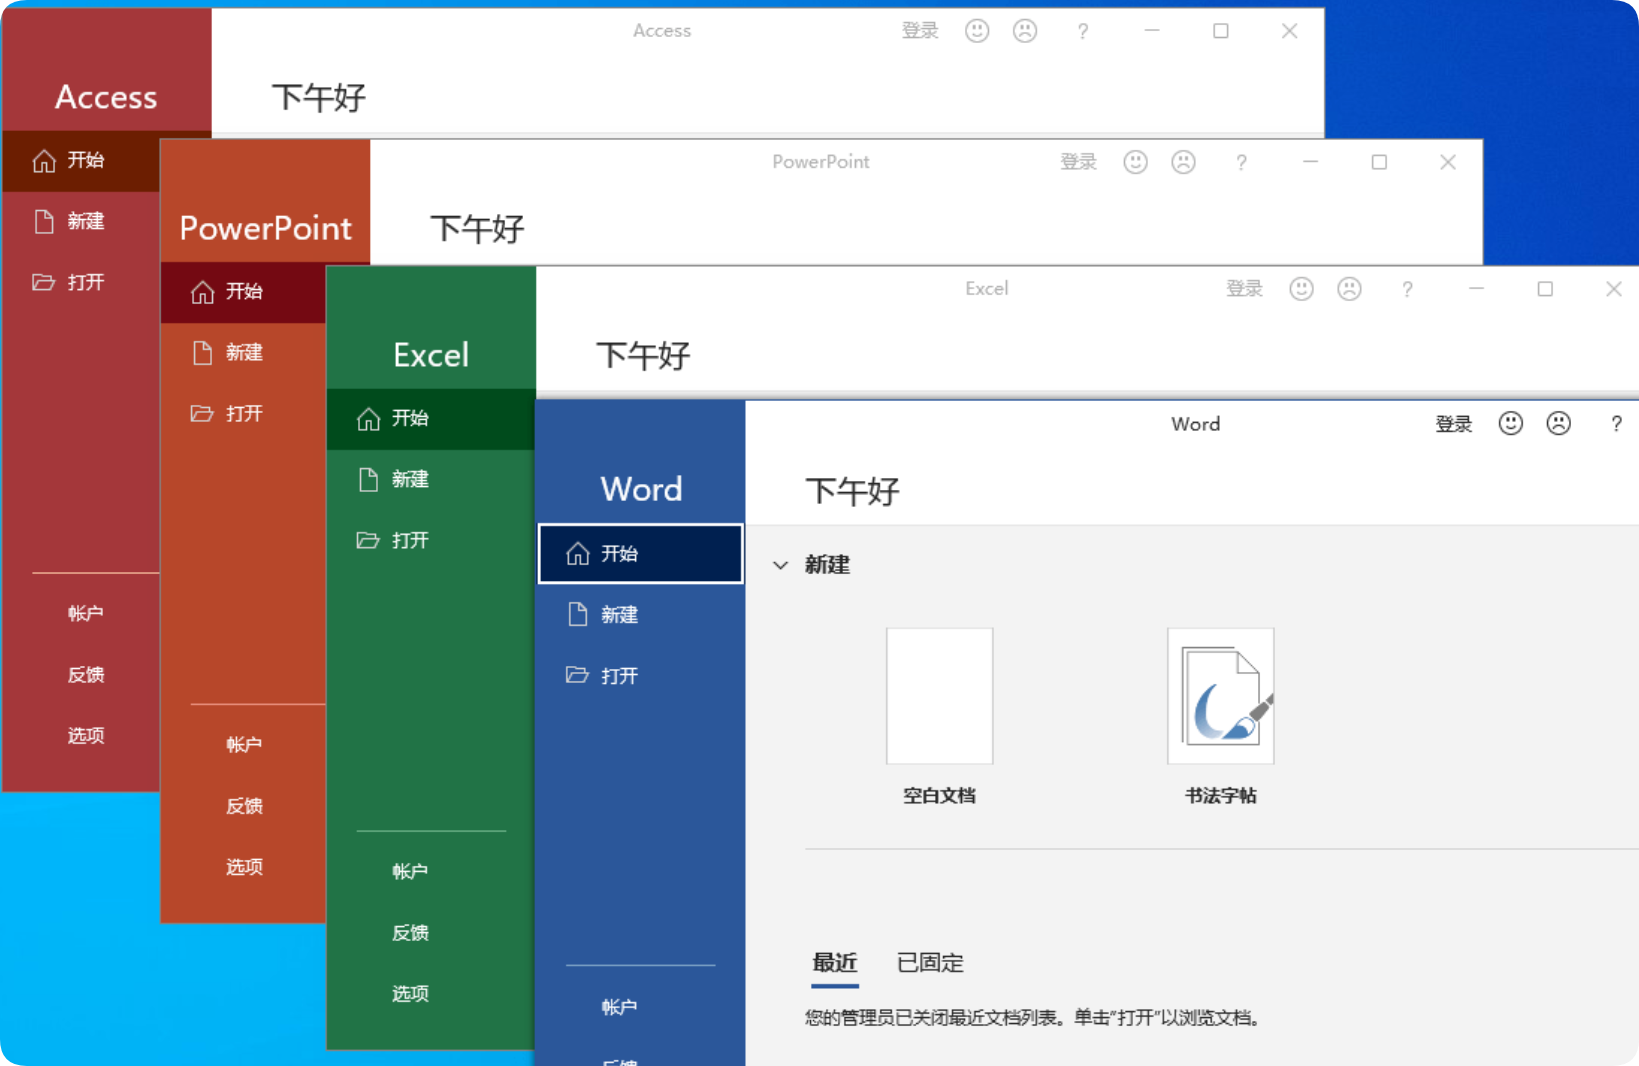This screenshot has width=1639, height=1066.
Task: Click Access's 打开 folder icon
Action: [x=42, y=282]
